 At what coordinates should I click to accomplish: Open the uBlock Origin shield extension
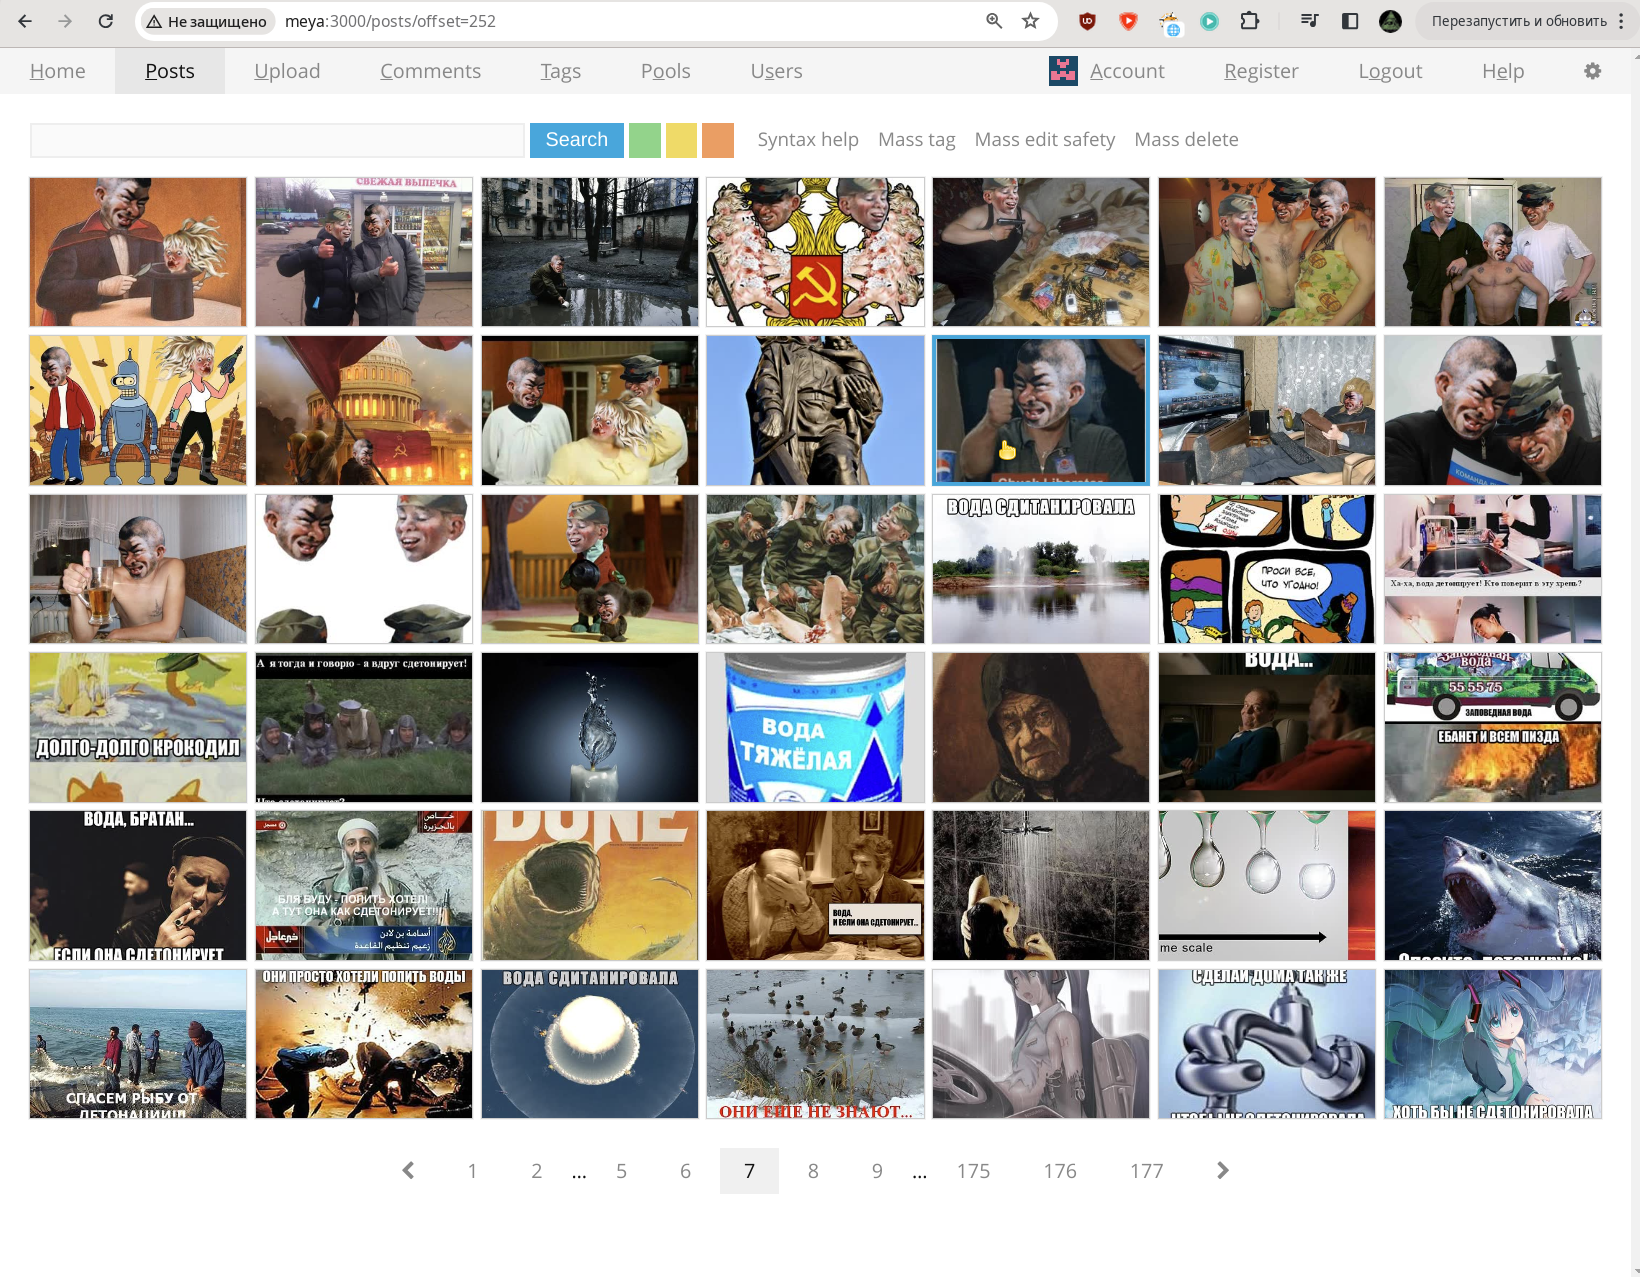(x=1087, y=21)
